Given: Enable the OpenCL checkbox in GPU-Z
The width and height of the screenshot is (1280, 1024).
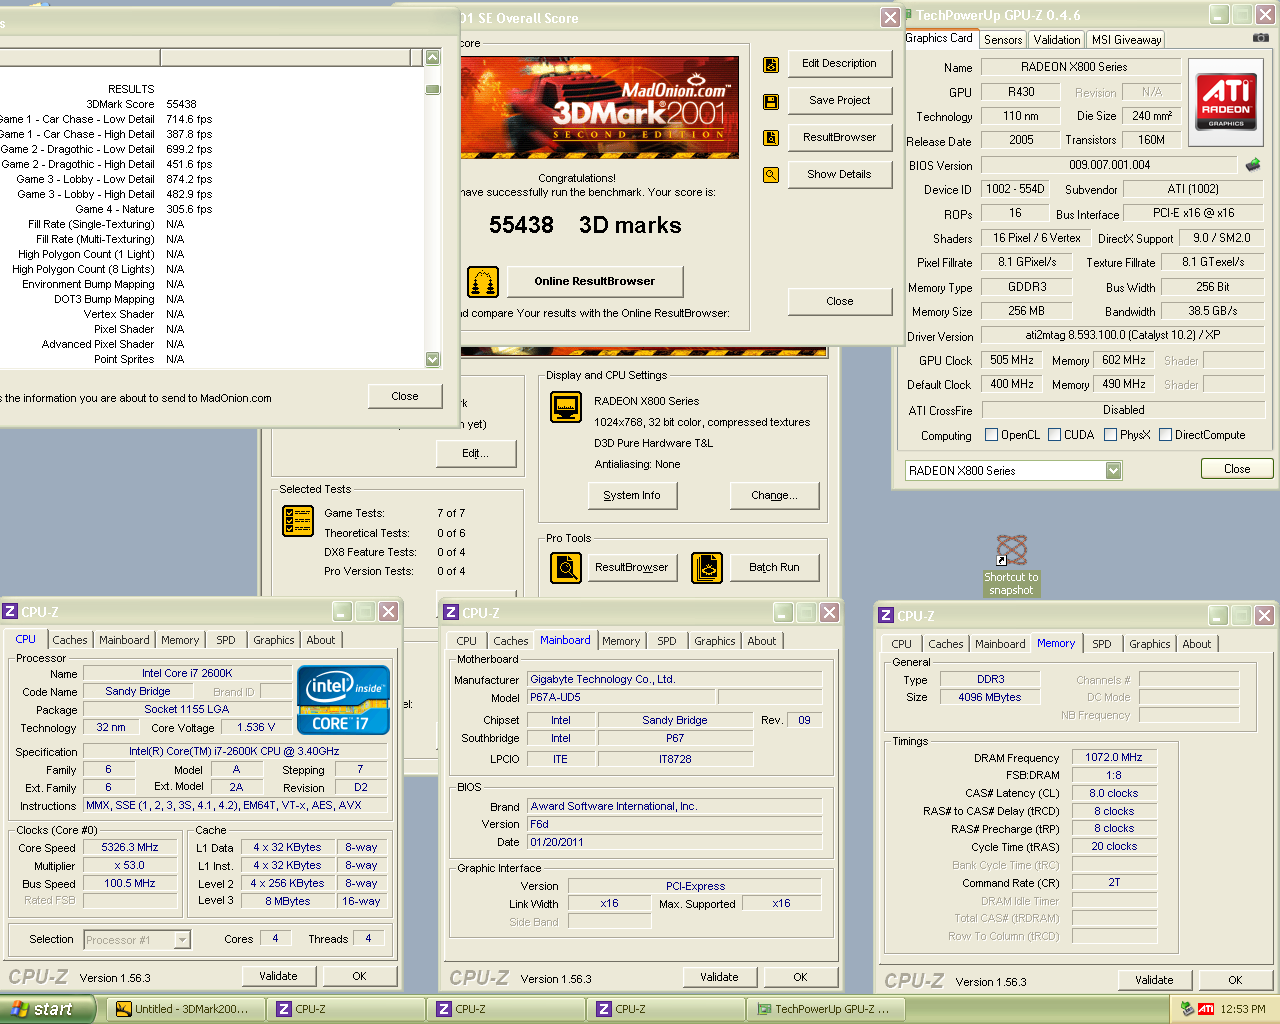Looking at the screenshot, I should [x=992, y=435].
